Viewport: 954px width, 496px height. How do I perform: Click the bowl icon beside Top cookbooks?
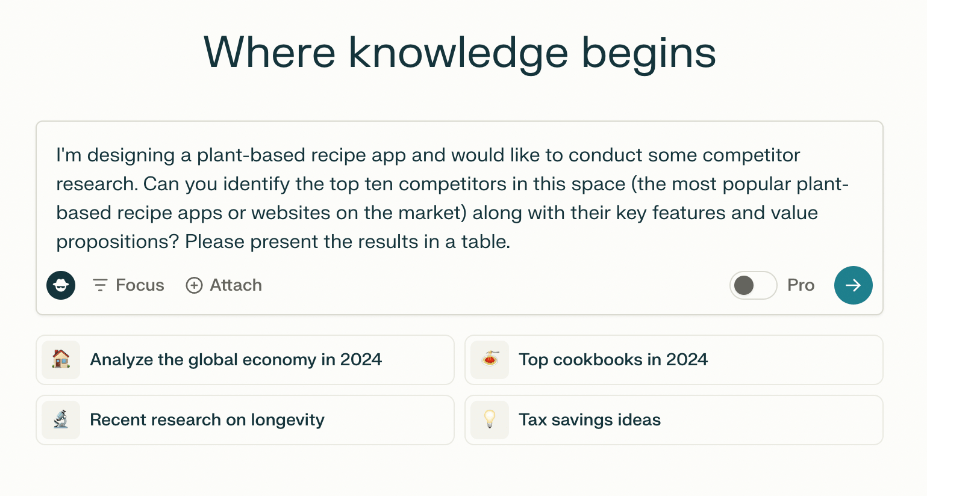click(x=490, y=360)
